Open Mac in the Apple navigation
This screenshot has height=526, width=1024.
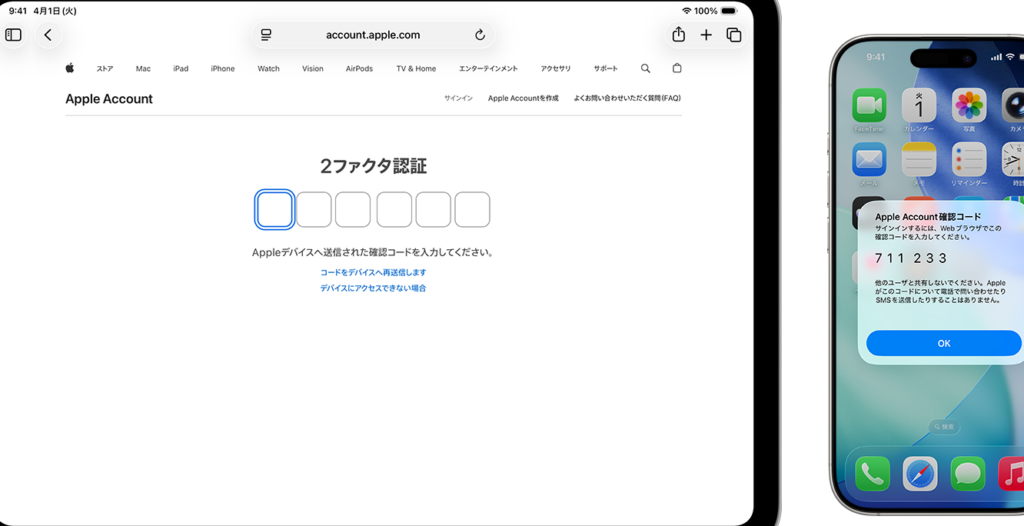pyautogui.click(x=143, y=69)
